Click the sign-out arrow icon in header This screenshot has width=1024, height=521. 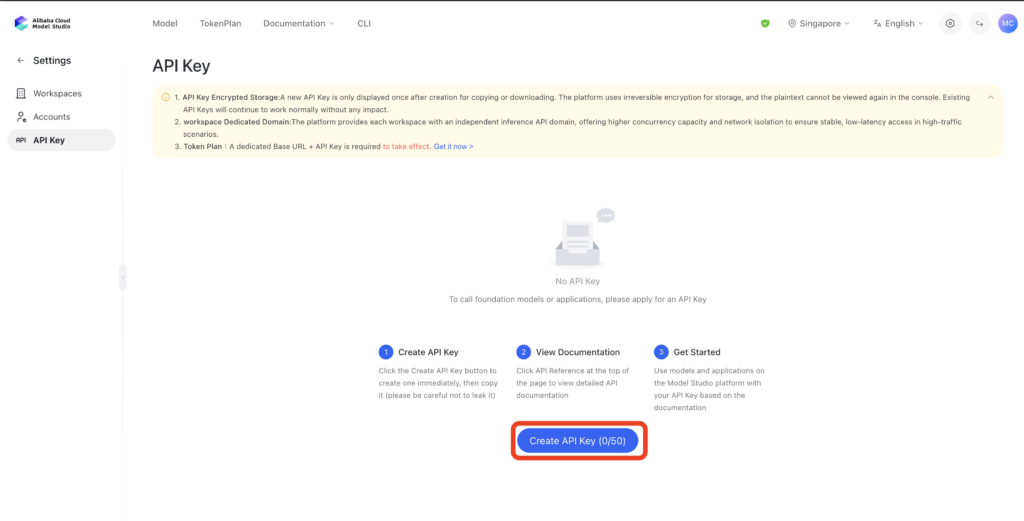coord(980,24)
